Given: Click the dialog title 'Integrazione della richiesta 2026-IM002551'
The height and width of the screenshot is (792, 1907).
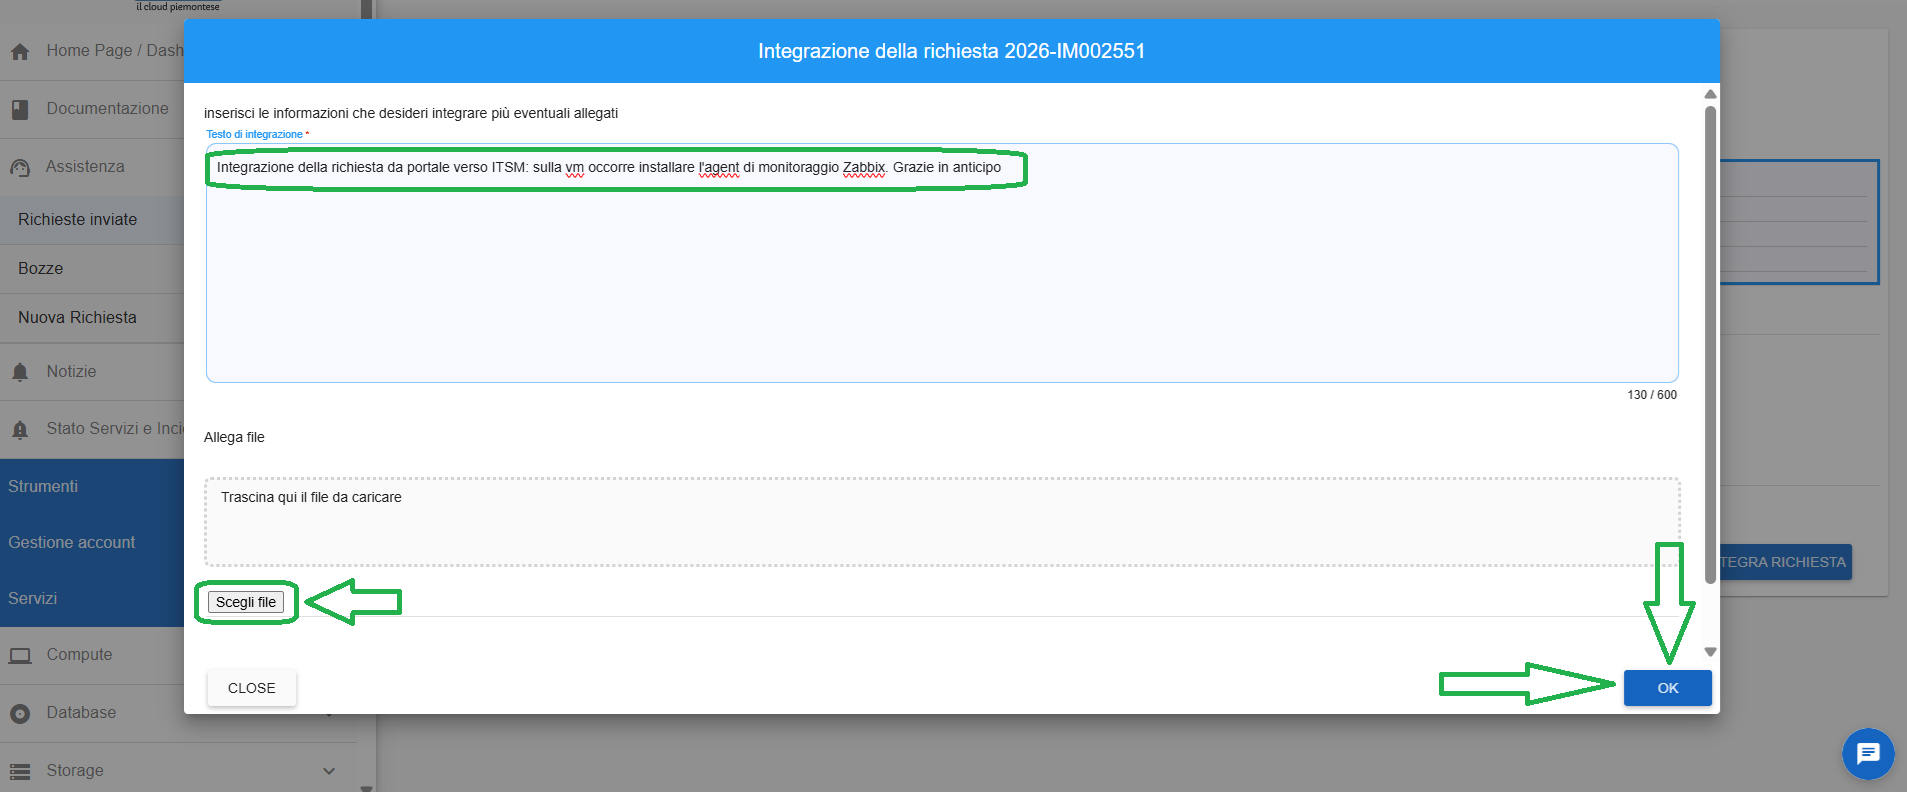Looking at the screenshot, I should (951, 51).
